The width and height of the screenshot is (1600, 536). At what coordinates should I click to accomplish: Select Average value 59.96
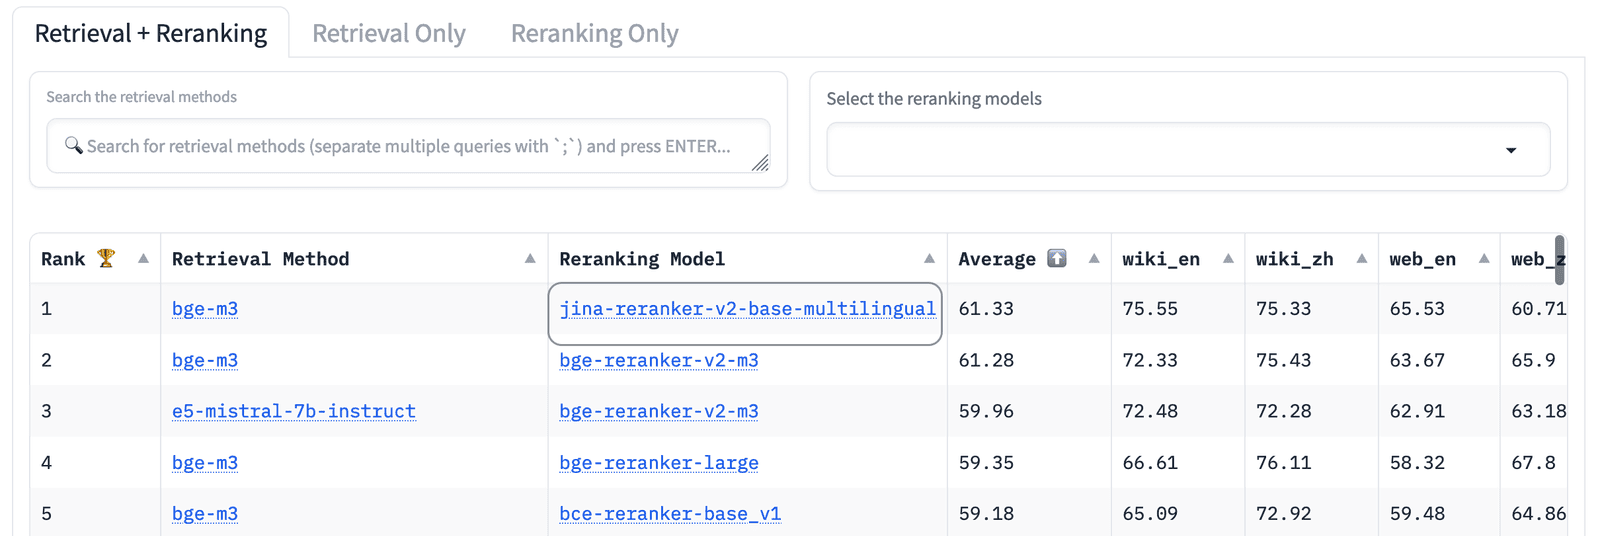(986, 411)
